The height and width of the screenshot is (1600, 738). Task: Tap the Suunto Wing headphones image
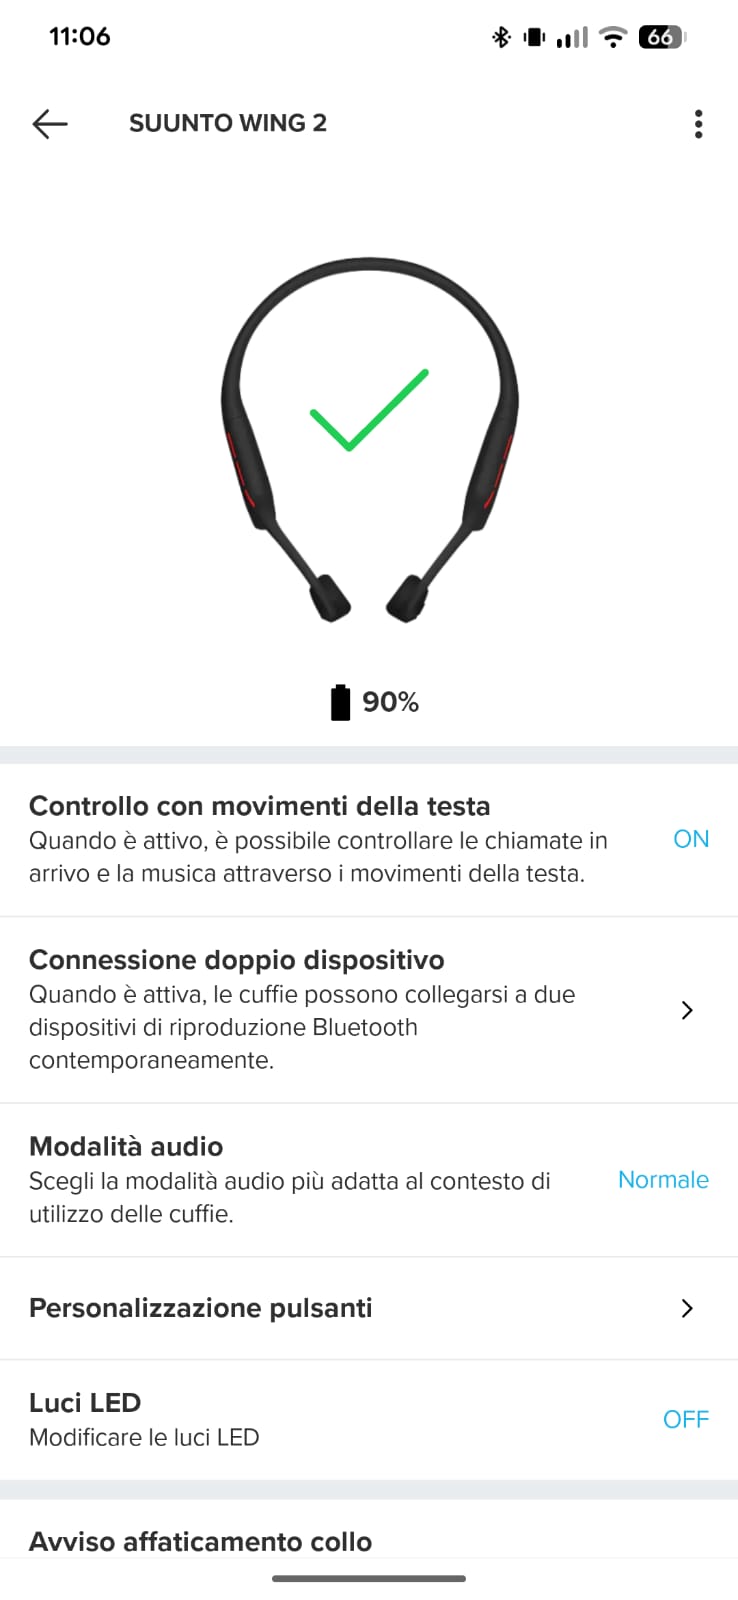[369, 440]
